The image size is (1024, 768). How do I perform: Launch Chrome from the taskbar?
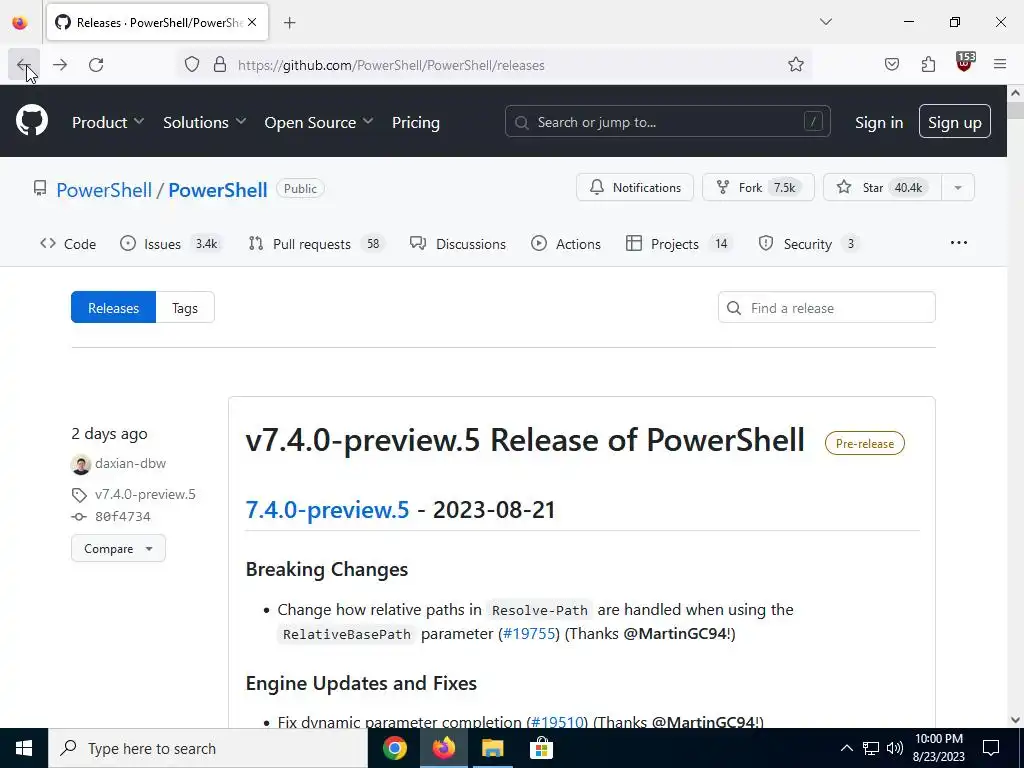click(394, 748)
